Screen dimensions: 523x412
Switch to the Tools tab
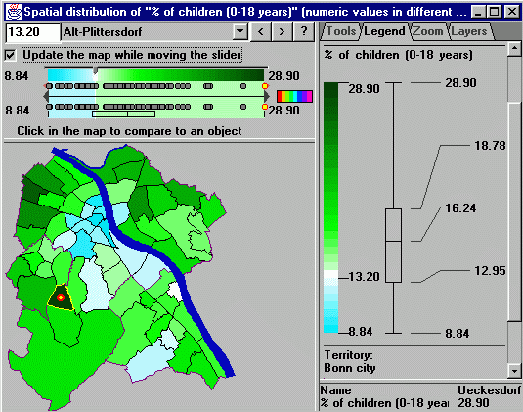point(341,31)
